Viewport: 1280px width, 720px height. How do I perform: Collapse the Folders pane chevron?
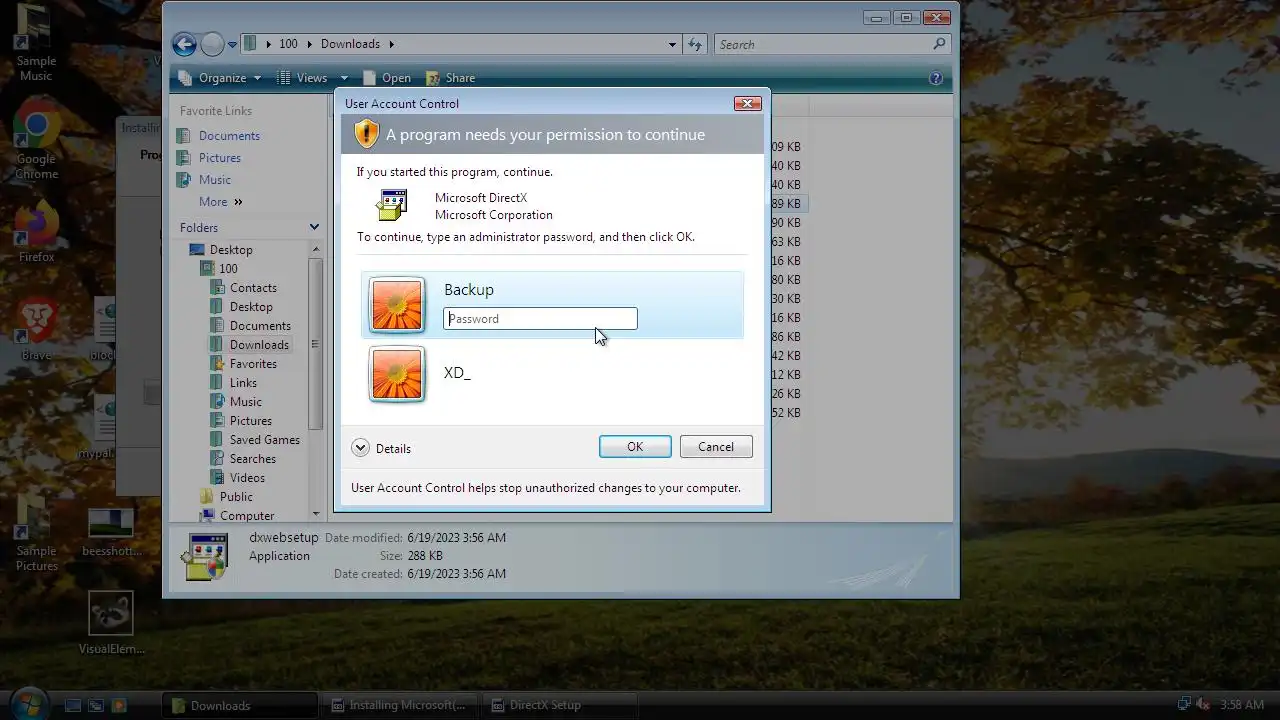point(314,228)
